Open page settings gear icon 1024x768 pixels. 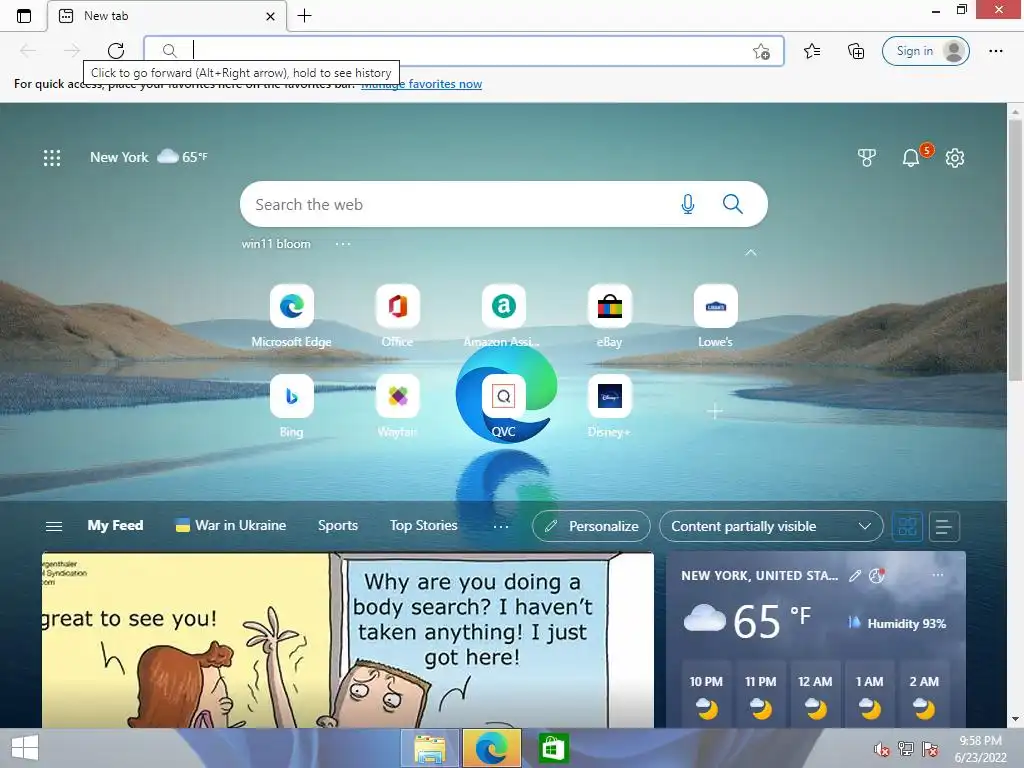click(955, 157)
